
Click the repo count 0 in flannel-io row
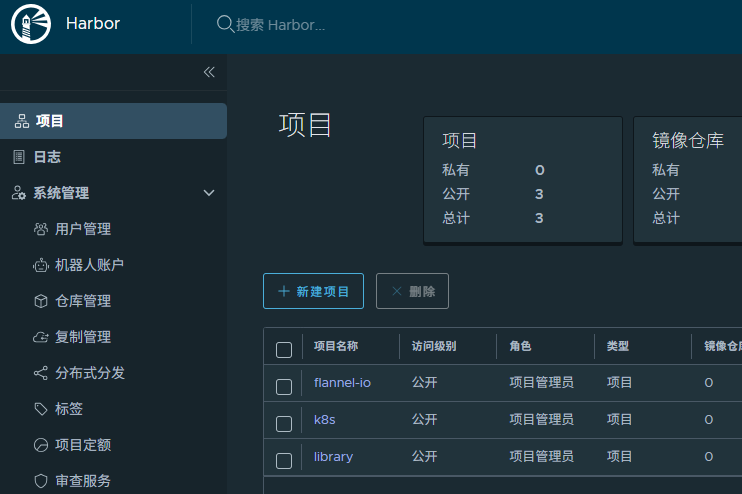(708, 382)
